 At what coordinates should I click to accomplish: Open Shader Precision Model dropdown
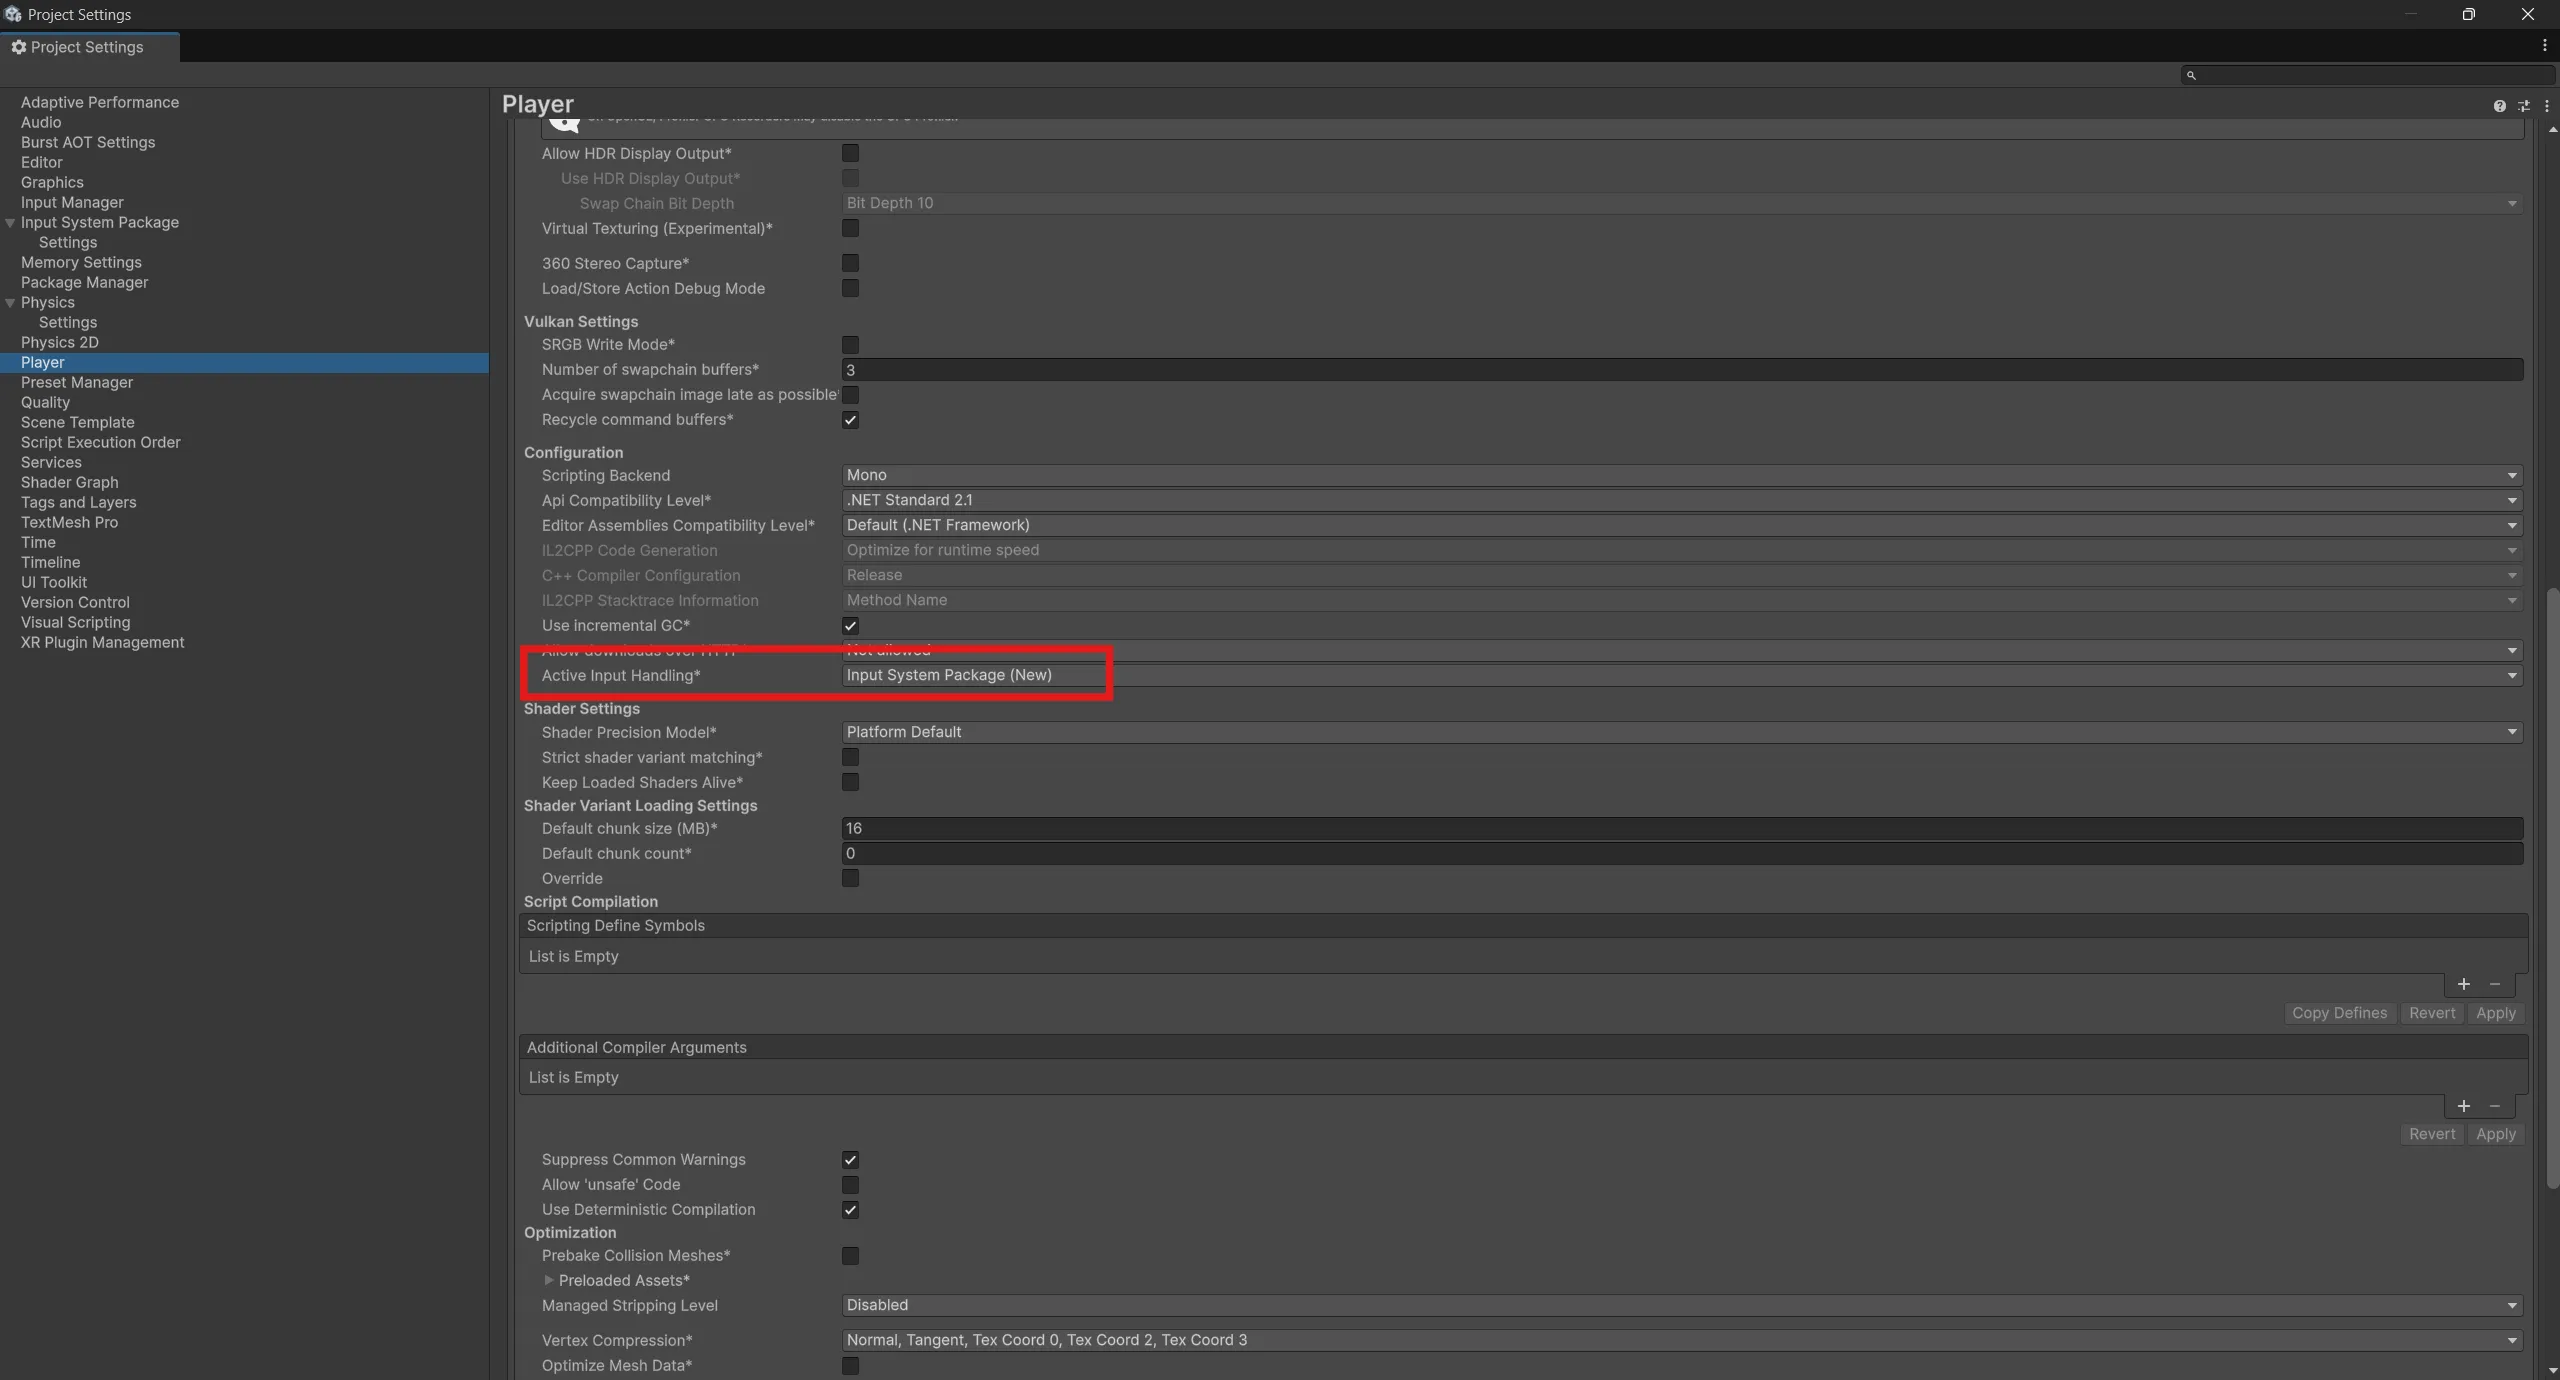[x=1682, y=732]
